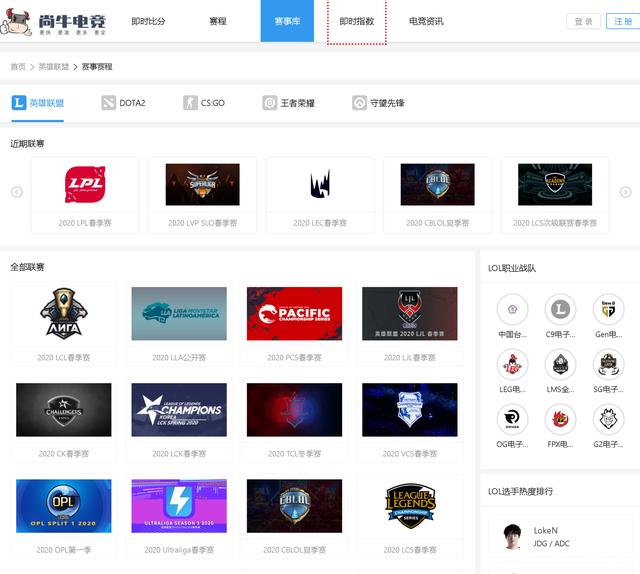Select the 王者荣耀 game tab
Image resolution: width=640 pixels, height=574 pixels.
289,103
